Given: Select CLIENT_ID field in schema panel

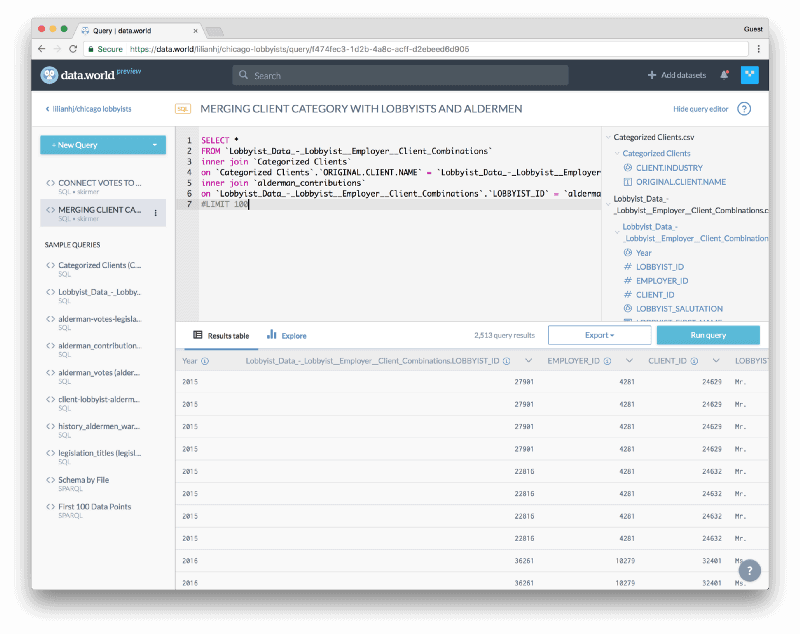Looking at the screenshot, I should point(655,295).
